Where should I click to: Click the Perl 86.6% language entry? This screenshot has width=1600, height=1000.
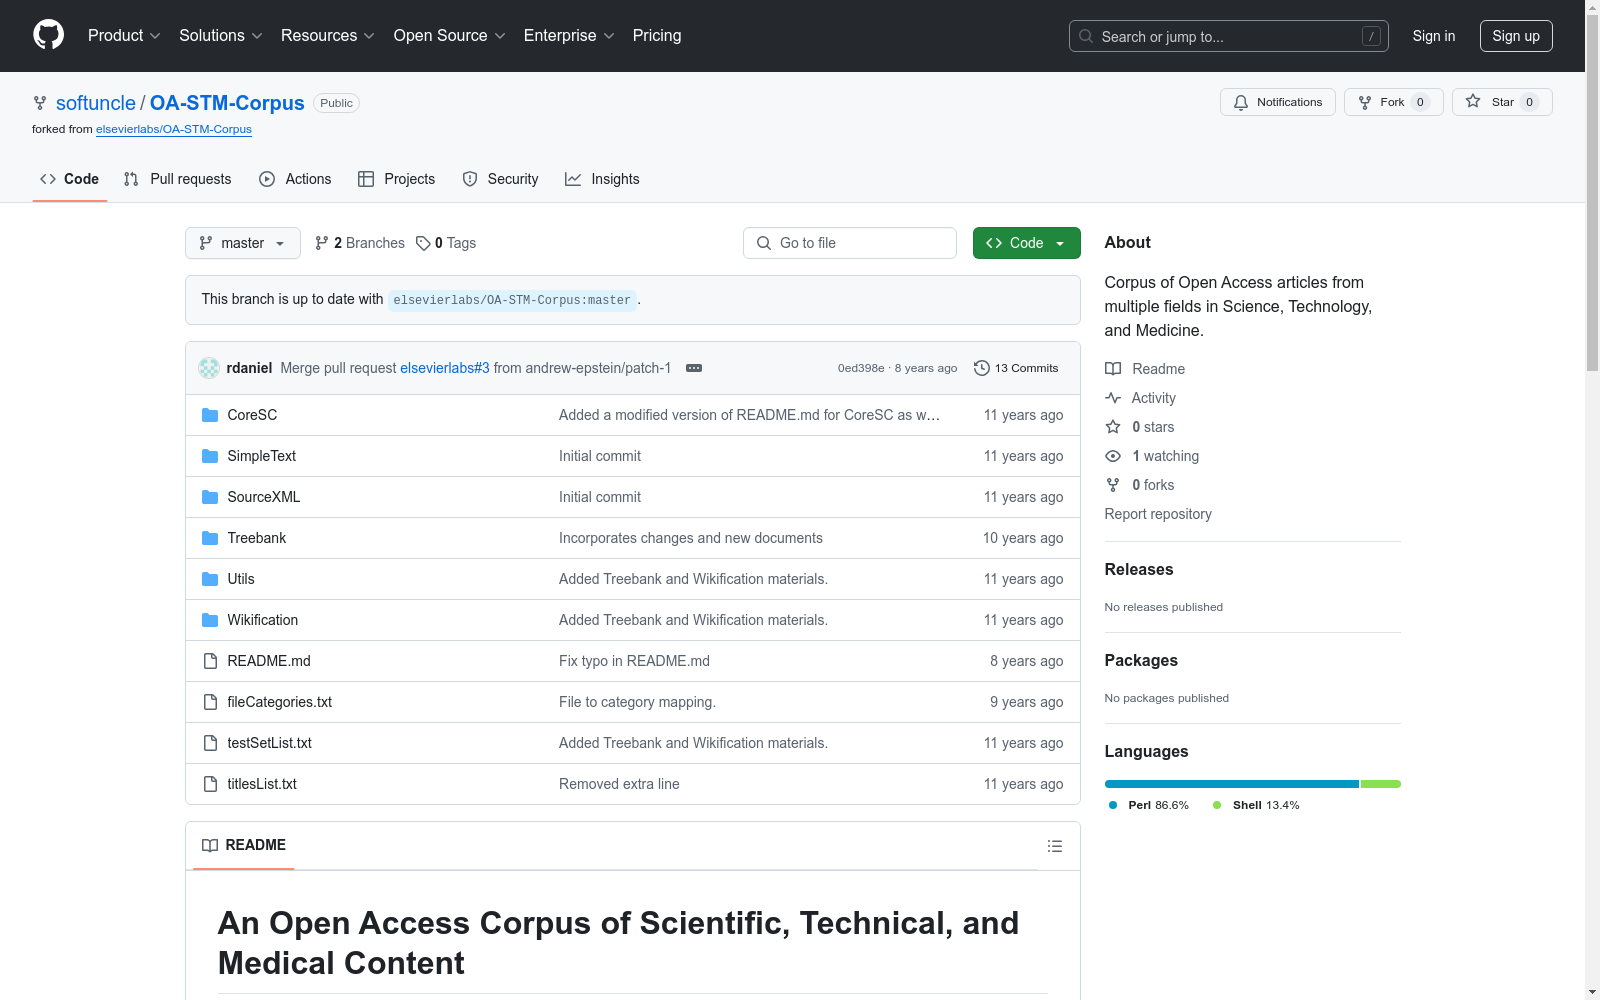tap(1149, 805)
